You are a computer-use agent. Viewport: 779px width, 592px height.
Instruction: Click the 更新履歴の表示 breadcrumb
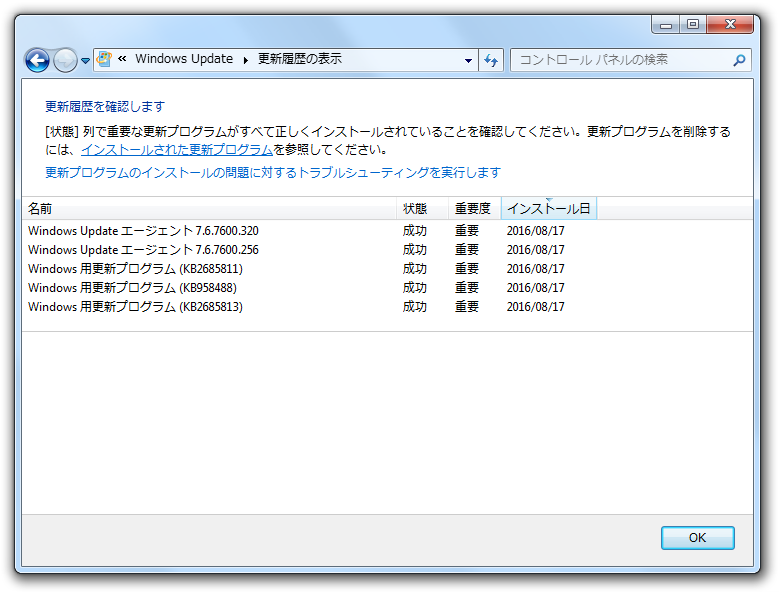click(x=300, y=59)
